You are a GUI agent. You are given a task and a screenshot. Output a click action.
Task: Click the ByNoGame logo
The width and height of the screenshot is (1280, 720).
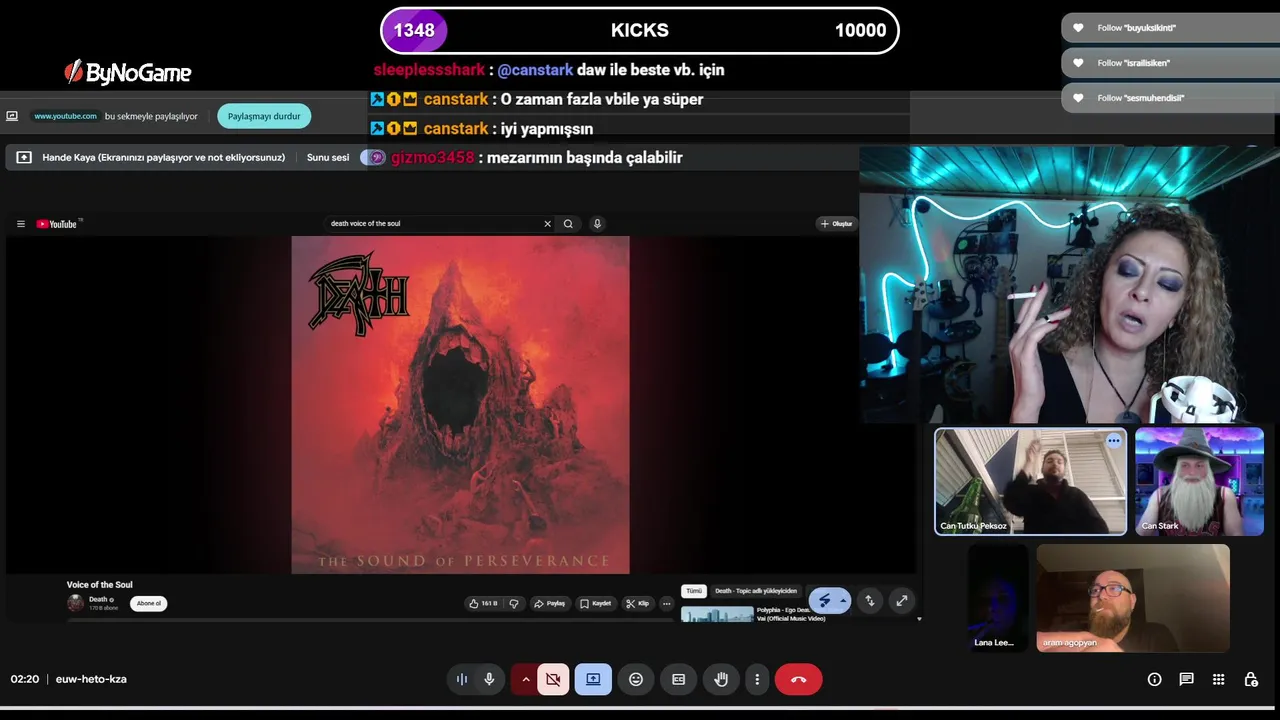pyautogui.click(x=127, y=72)
